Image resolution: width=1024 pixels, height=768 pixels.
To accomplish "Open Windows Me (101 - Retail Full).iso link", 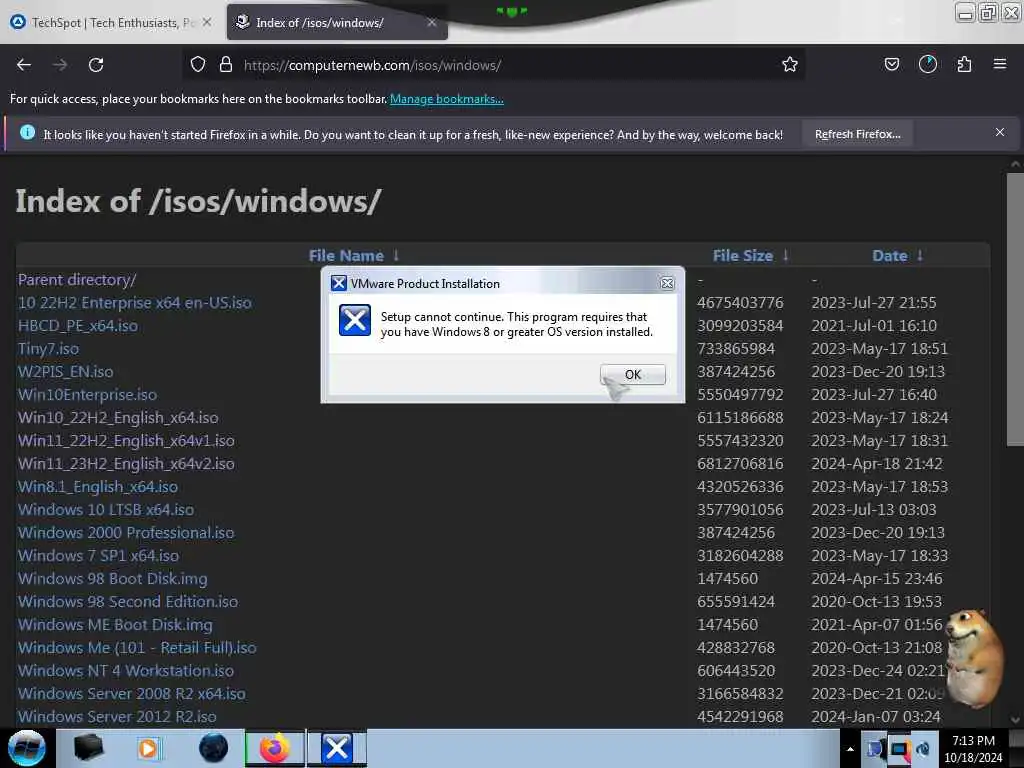I will (137, 647).
